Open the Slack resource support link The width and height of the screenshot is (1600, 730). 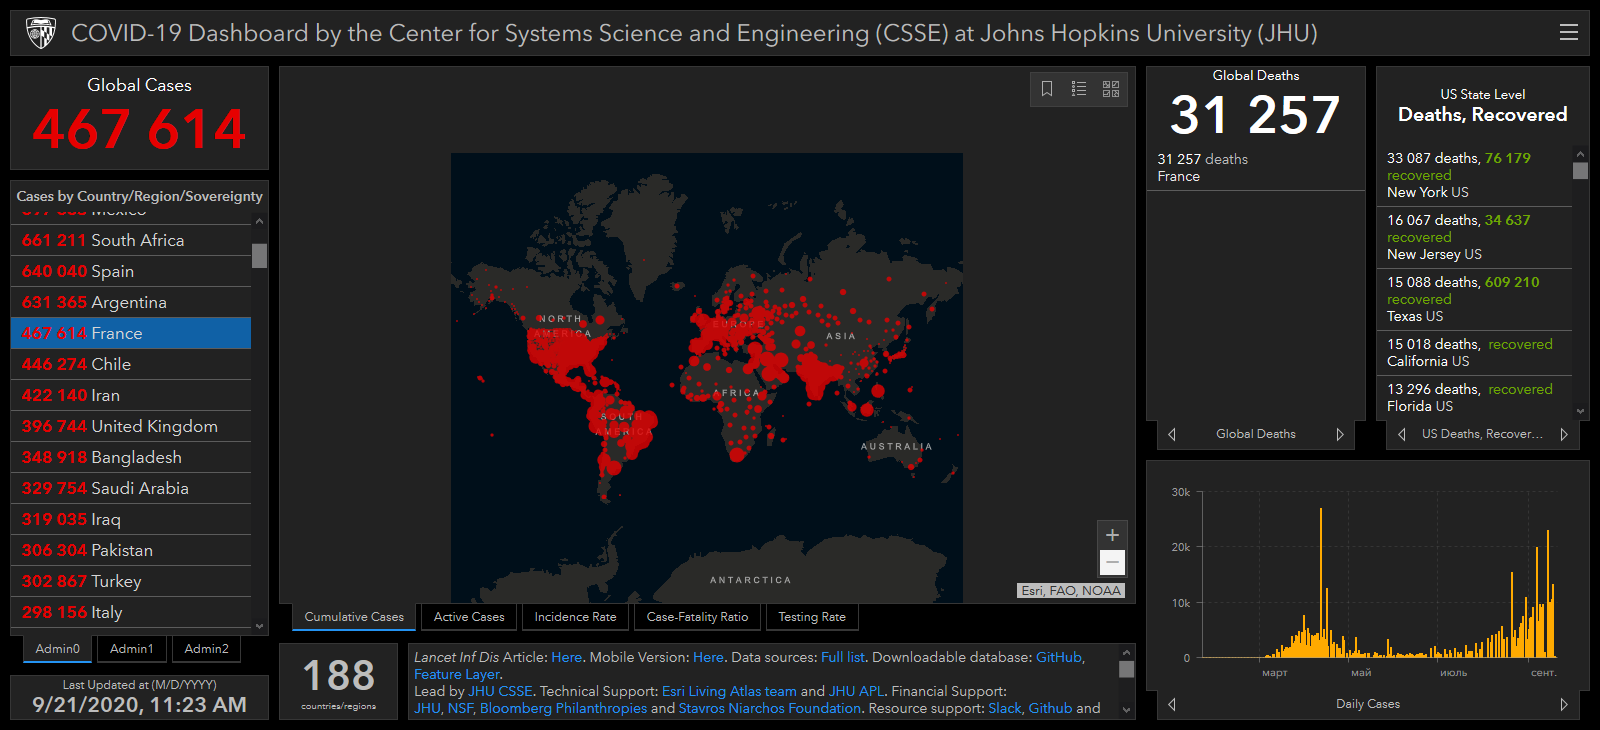[x=1005, y=708]
